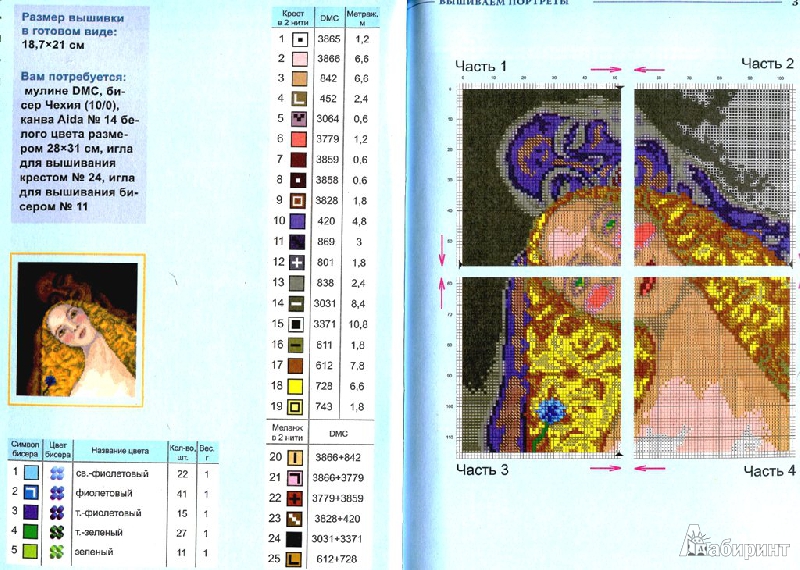Click DMC code '611' in the legend

(x=324, y=345)
